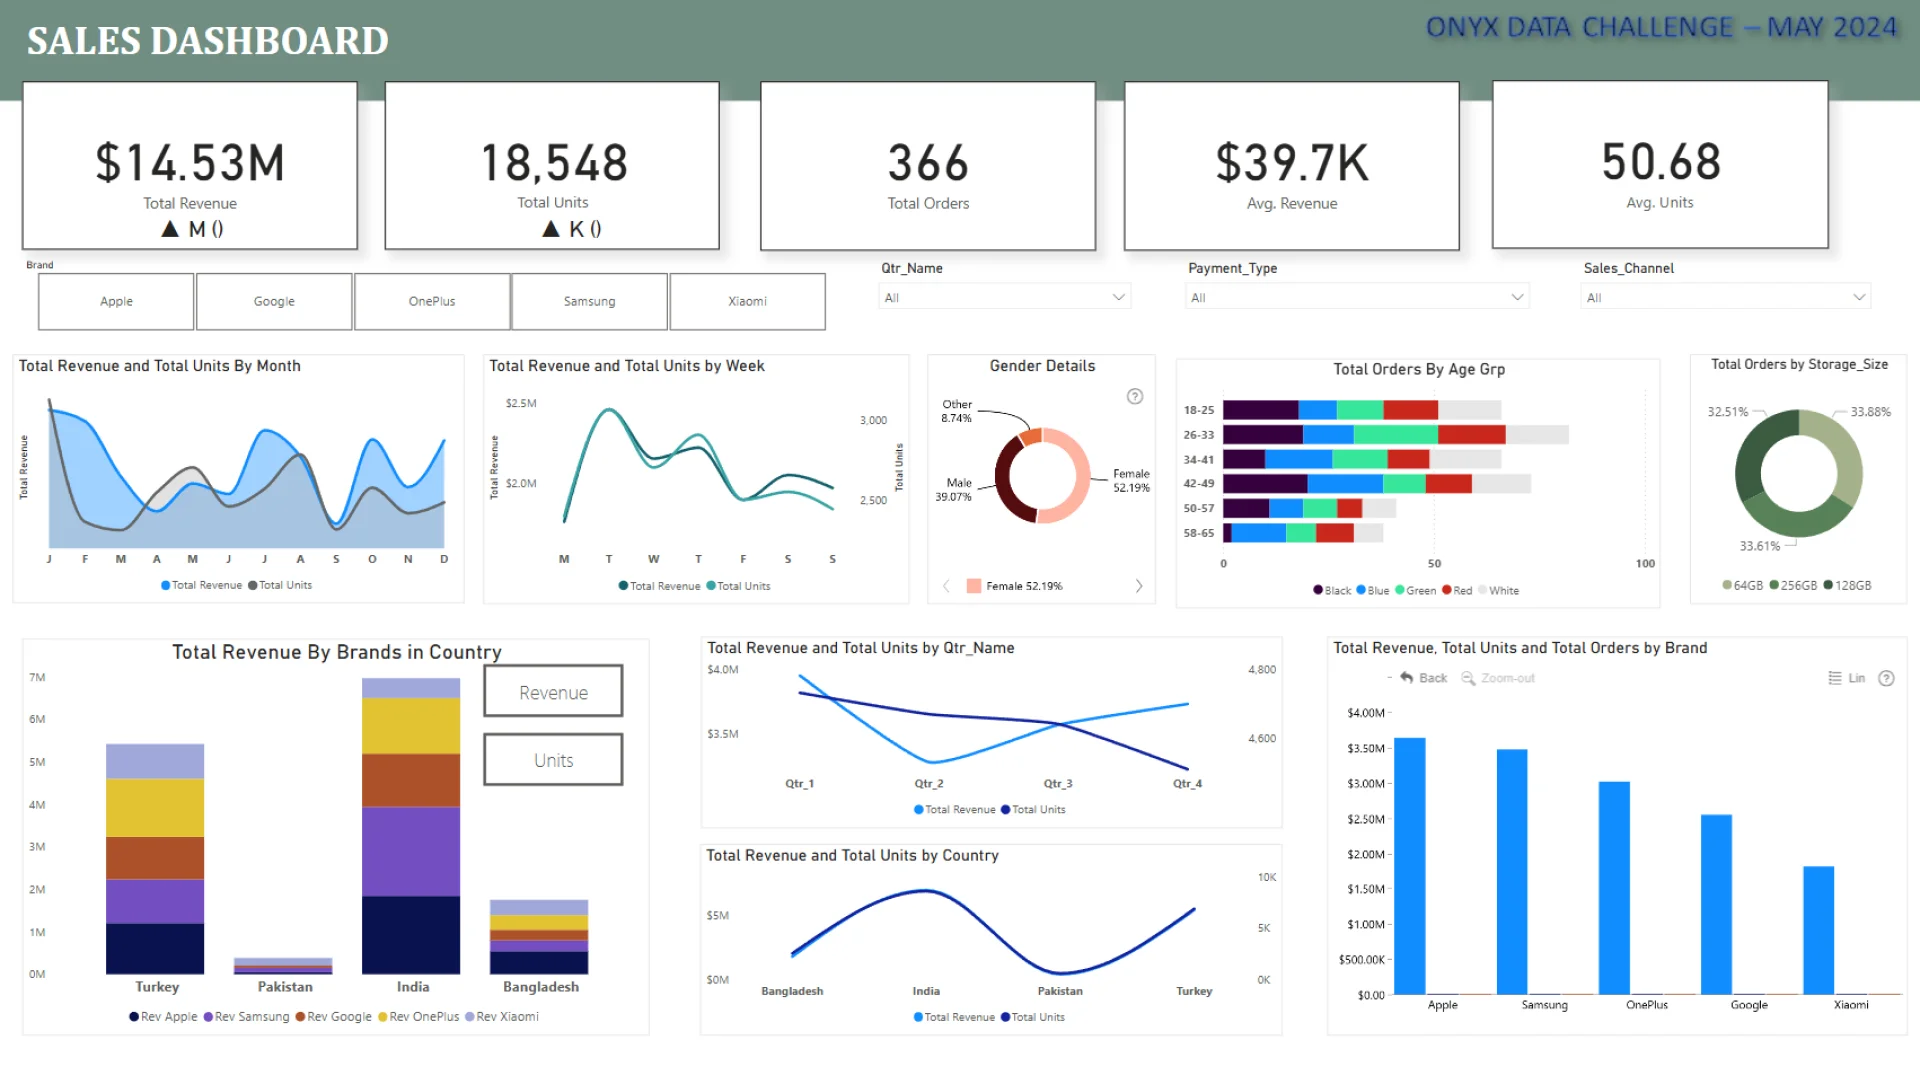This screenshot has width=1920, height=1080.
Task: Click Female color swatch in gender legend
Action: (x=974, y=586)
